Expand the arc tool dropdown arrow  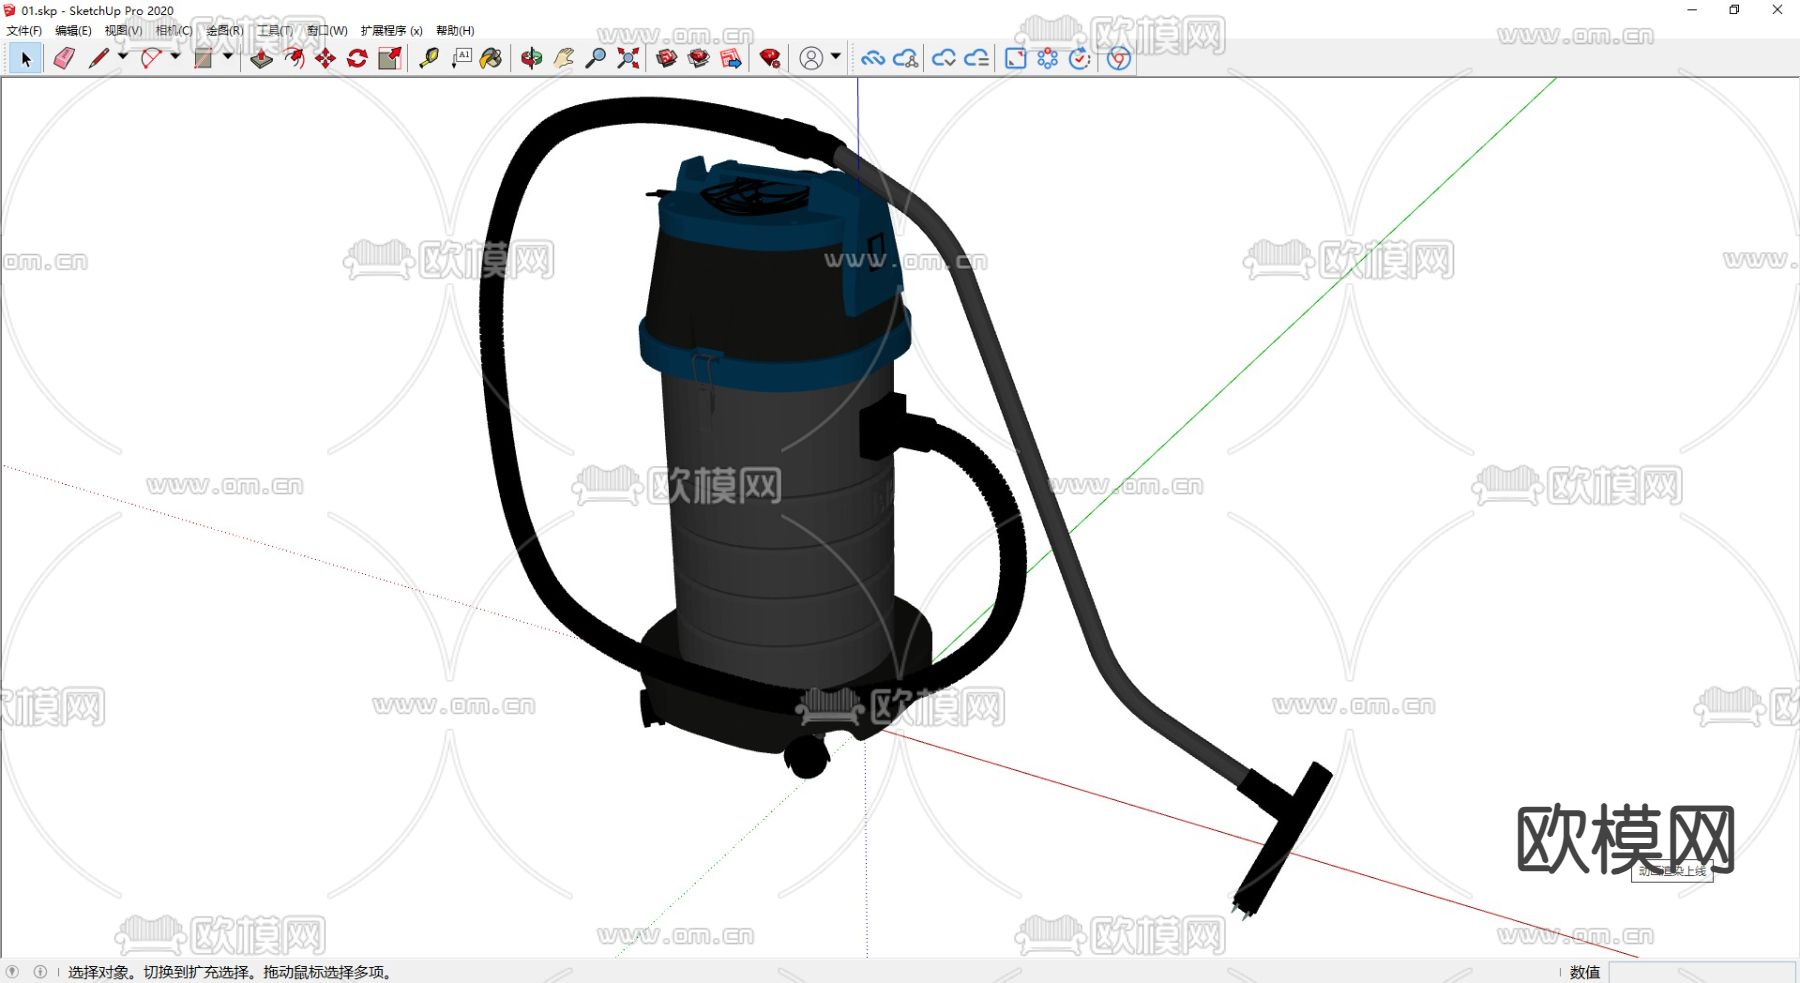[175, 57]
